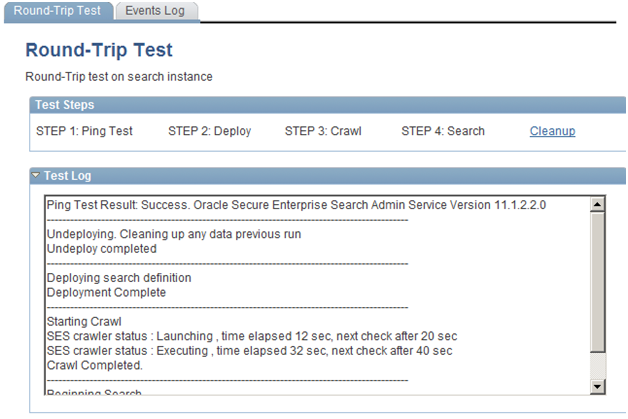
Task: Click the Cleanup link
Action: click(552, 131)
